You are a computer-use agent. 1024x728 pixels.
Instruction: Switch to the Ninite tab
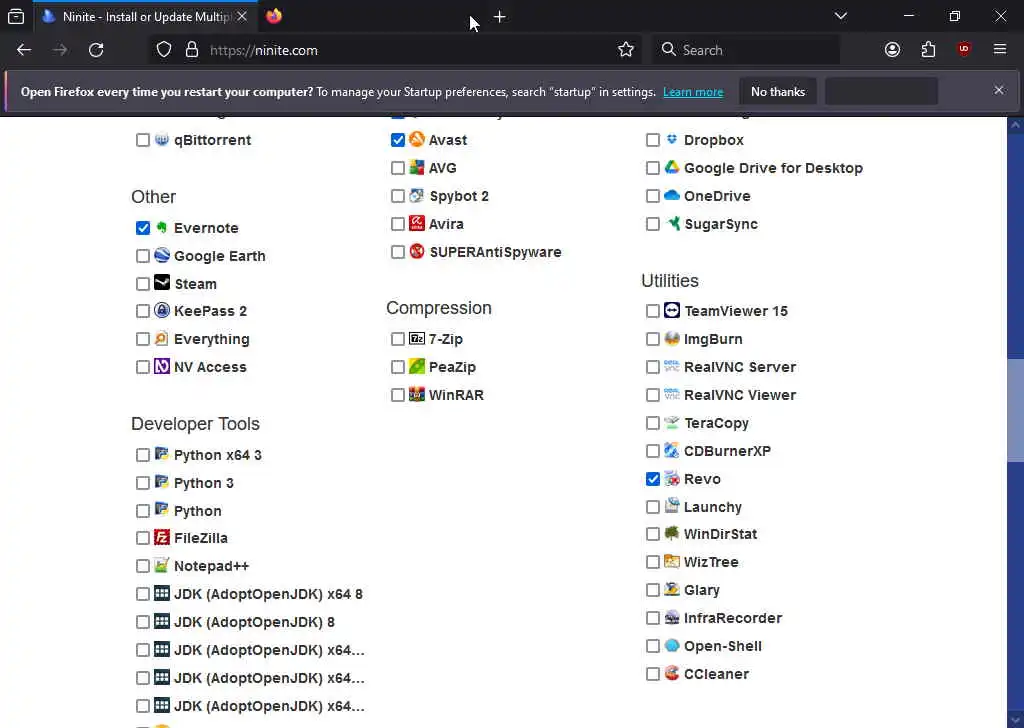click(x=144, y=16)
